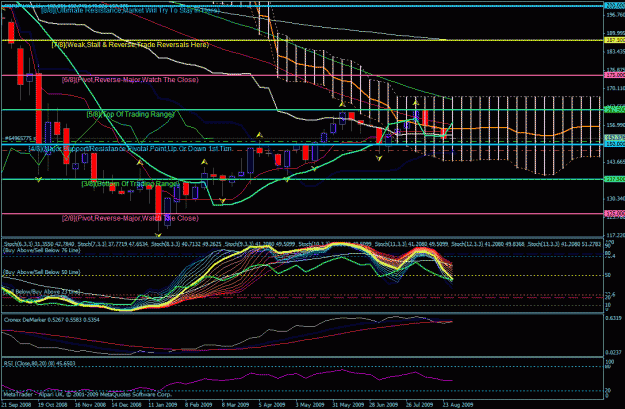Click the Stoch(7,3,3) indicator label

click(x=113, y=244)
